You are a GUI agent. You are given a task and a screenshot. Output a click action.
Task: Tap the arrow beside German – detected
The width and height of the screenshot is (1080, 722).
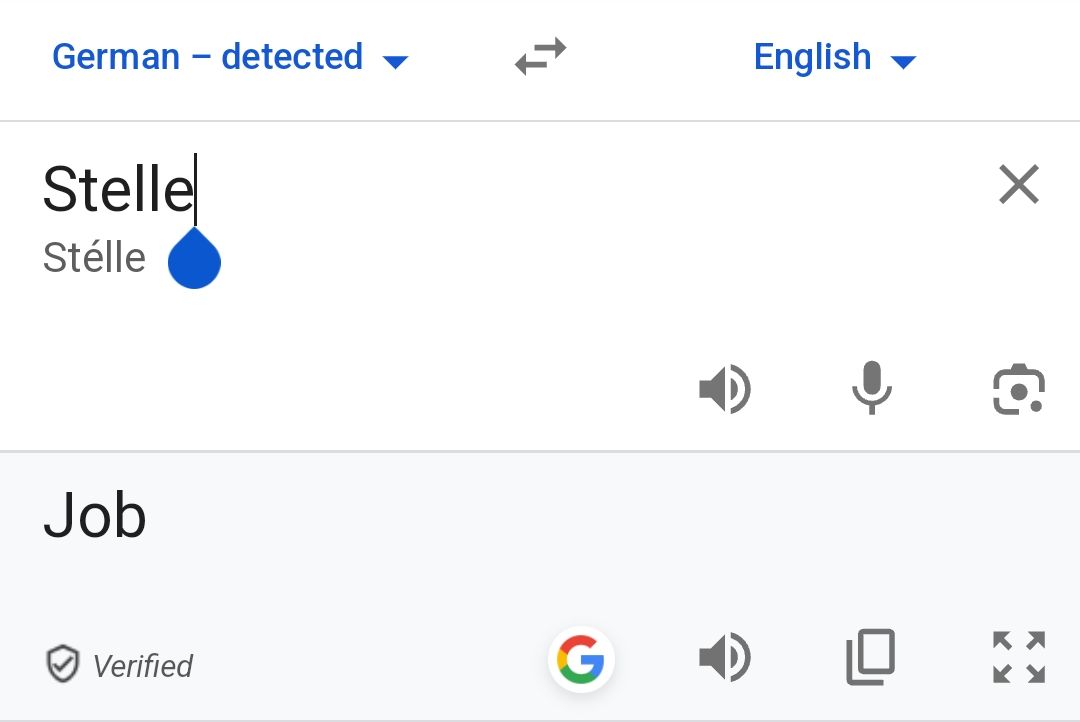(x=396, y=62)
